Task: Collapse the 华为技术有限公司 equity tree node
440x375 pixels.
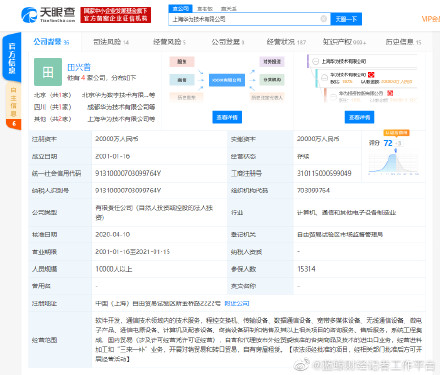Action: [324, 77]
